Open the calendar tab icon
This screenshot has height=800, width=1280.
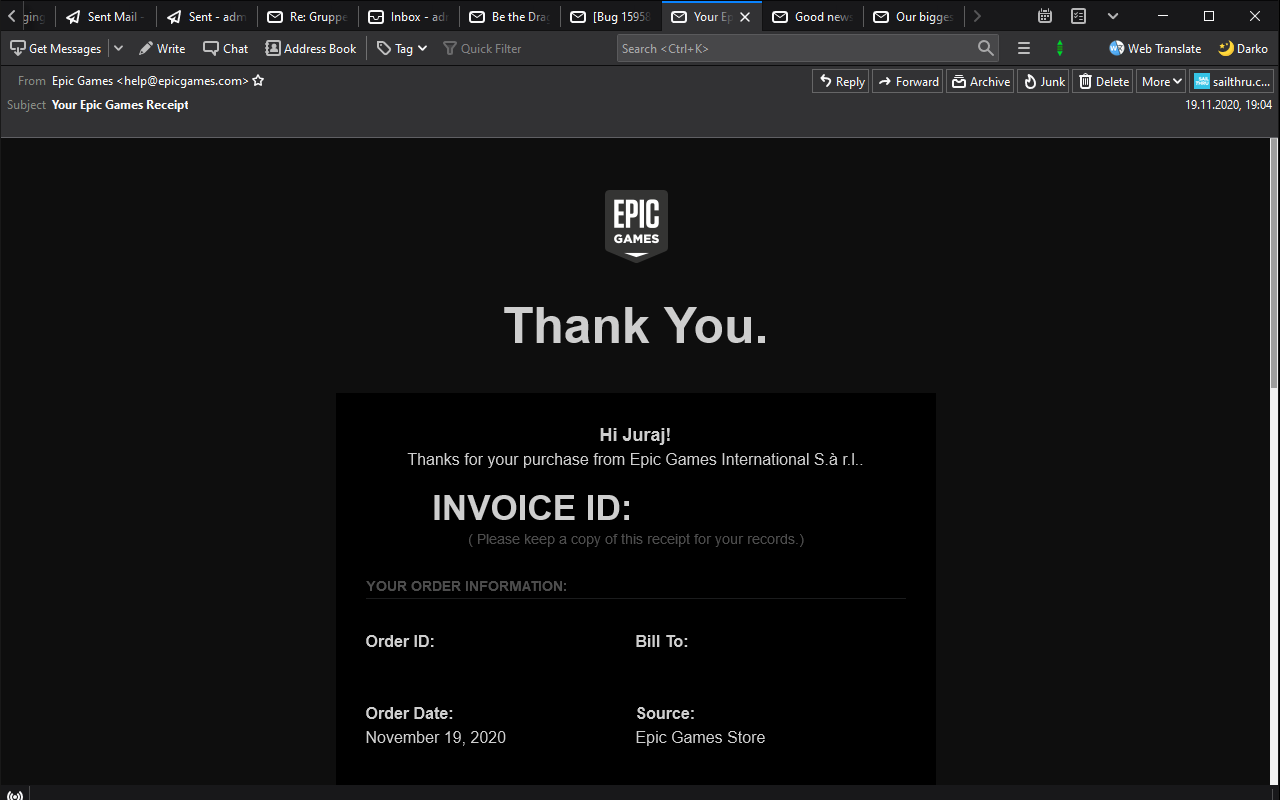[1045, 16]
